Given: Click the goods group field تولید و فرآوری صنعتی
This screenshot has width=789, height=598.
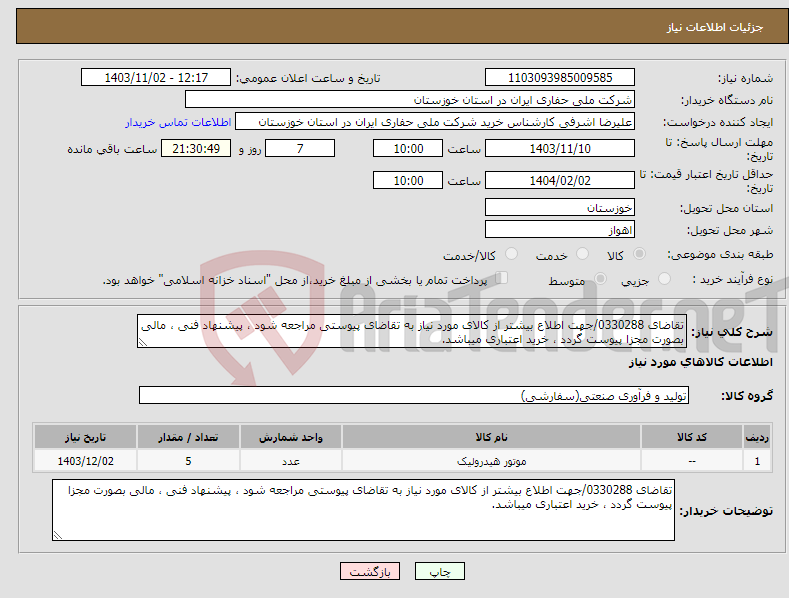Looking at the screenshot, I should [414, 395].
